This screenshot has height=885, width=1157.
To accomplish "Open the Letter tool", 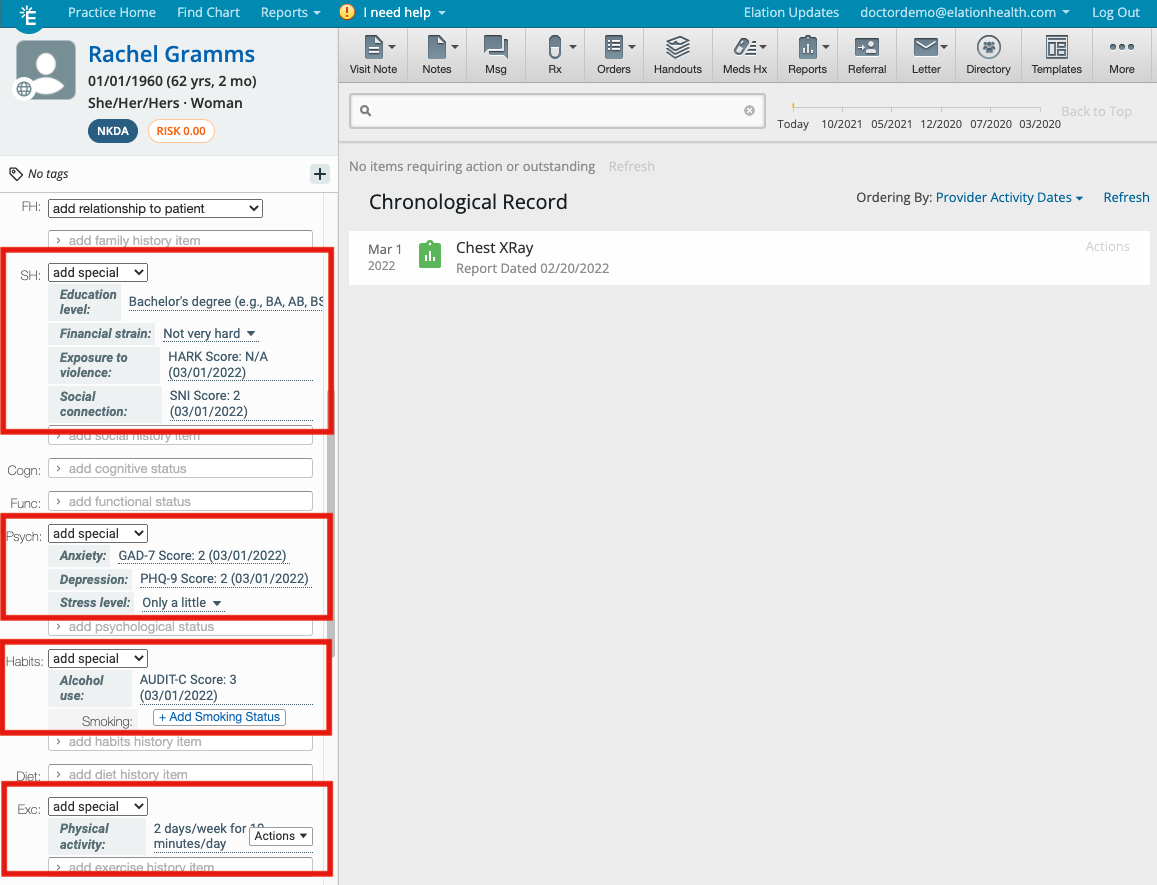I will 925,54.
